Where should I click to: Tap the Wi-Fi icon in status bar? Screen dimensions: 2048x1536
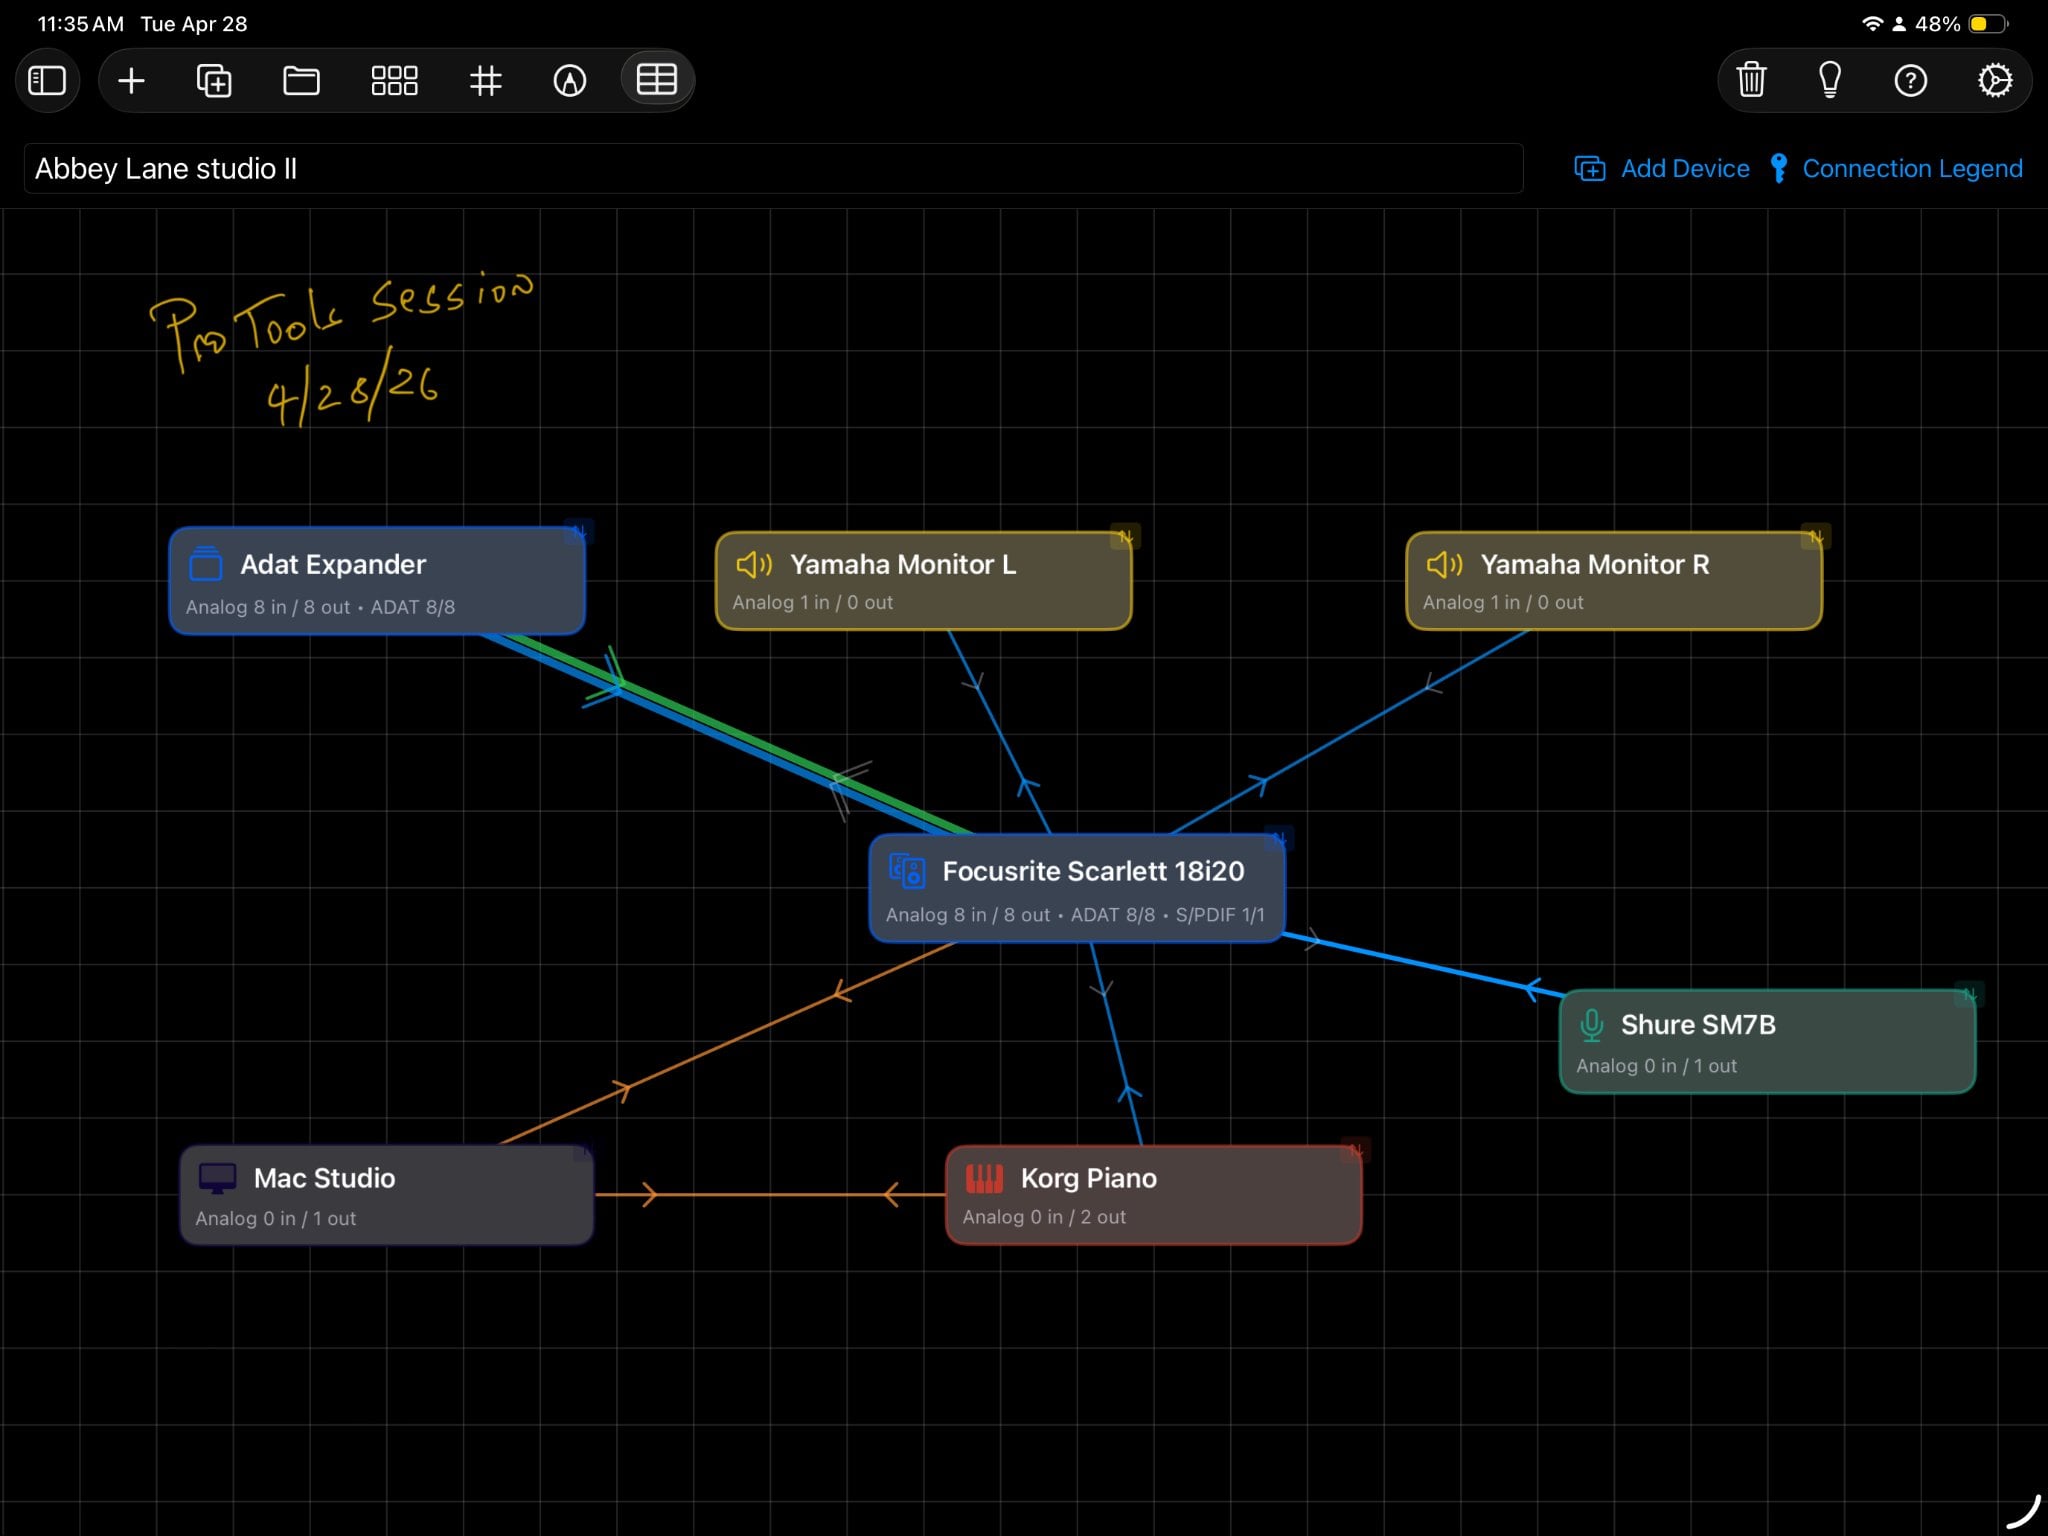click(1872, 24)
